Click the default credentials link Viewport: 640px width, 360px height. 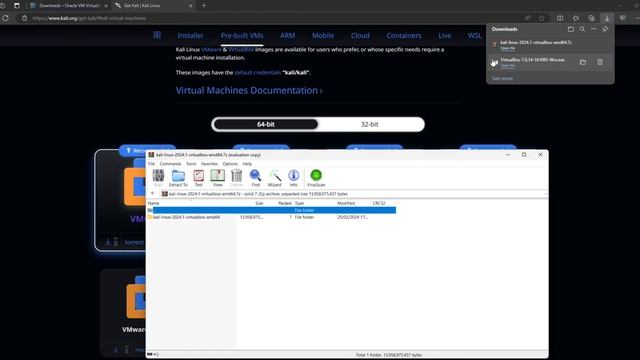[x=258, y=72]
